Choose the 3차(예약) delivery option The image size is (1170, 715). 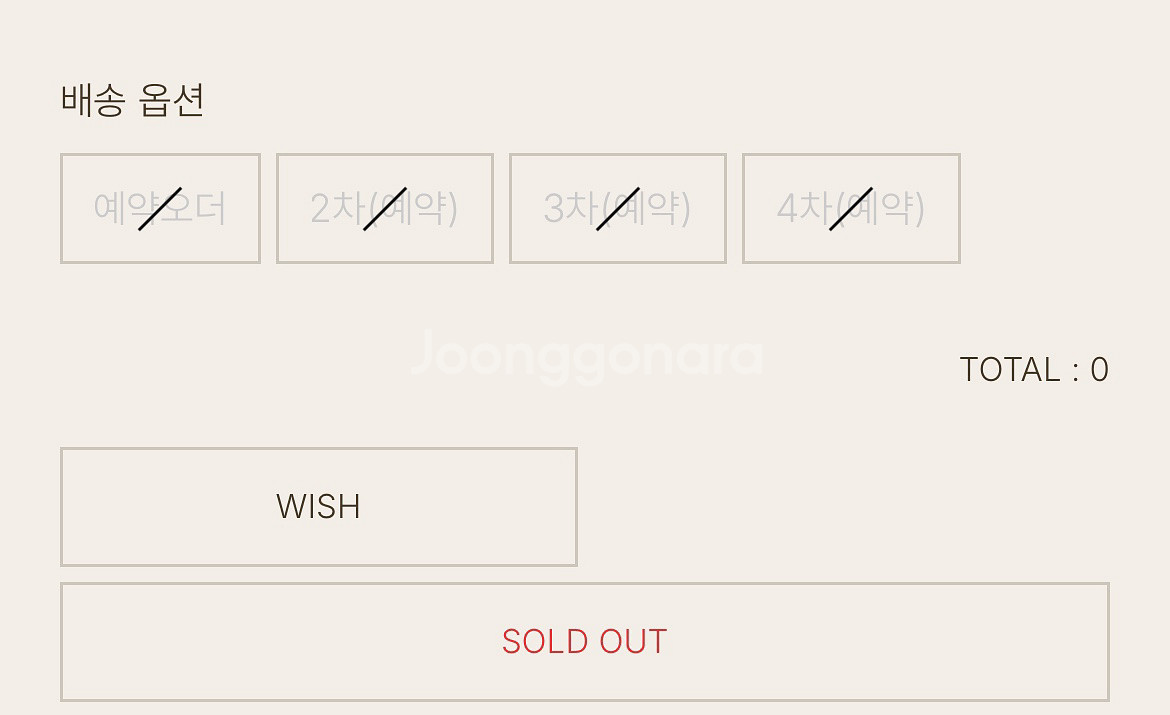tap(618, 208)
